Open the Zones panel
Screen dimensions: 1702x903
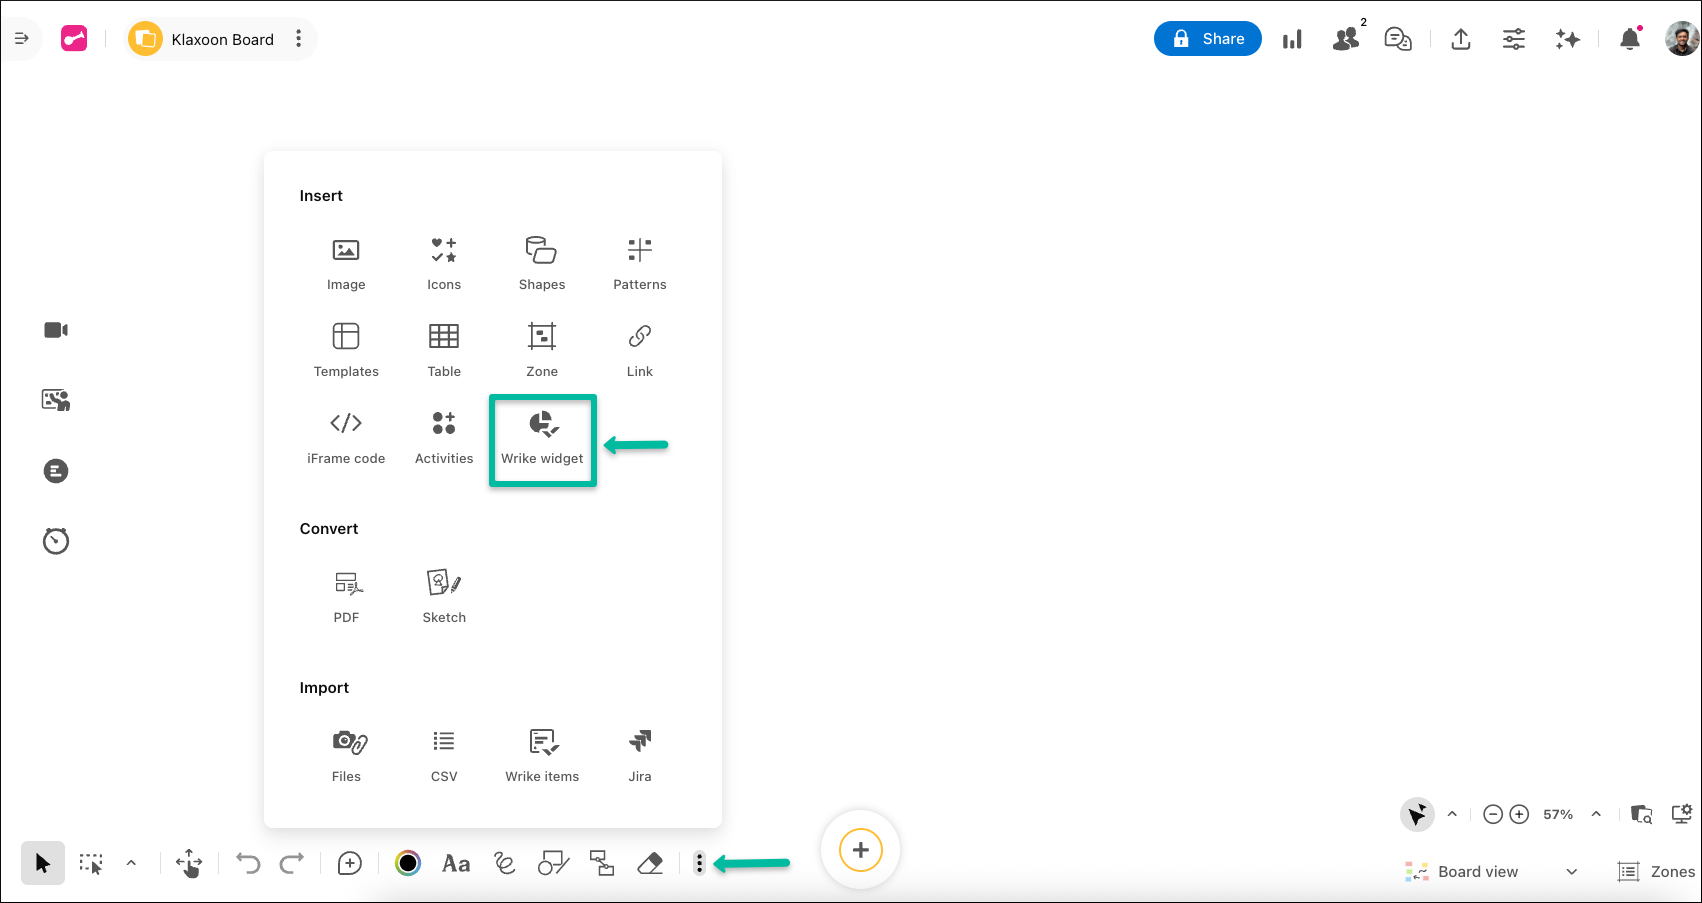tap(1656, 871)
